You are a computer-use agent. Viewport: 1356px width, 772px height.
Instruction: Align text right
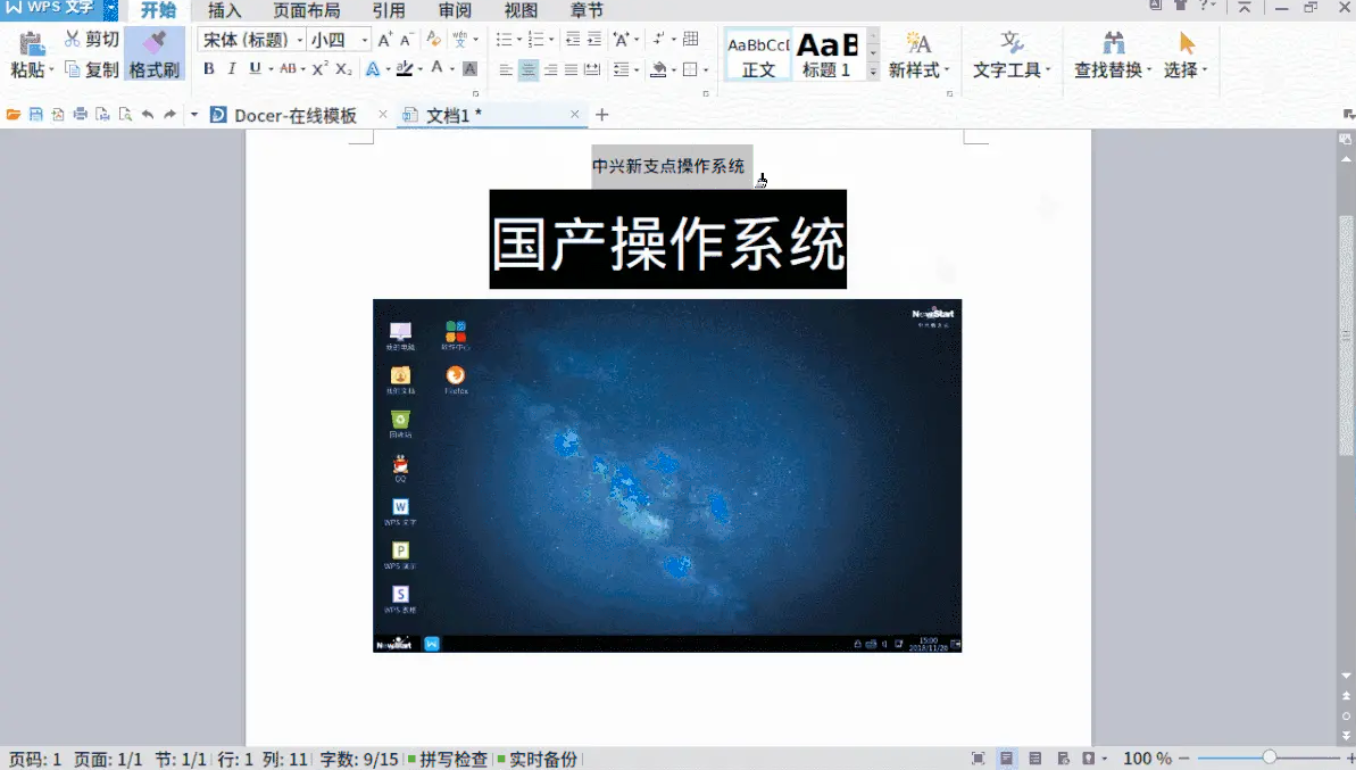(550, 70)
